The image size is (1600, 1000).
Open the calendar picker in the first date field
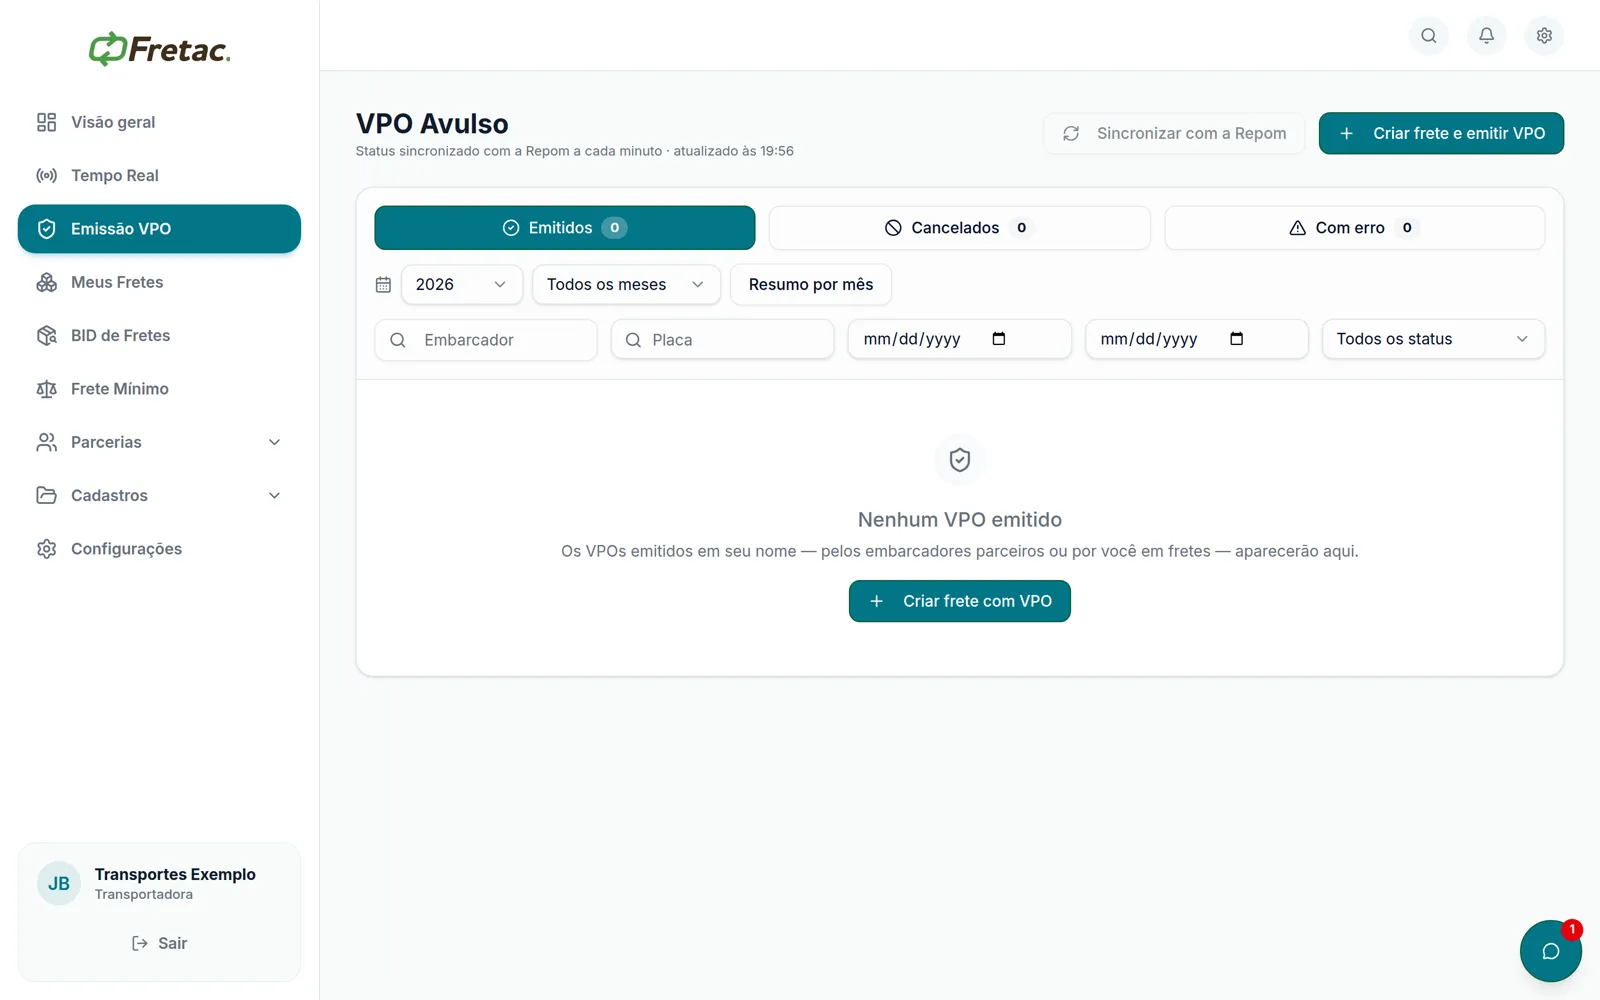998,339
